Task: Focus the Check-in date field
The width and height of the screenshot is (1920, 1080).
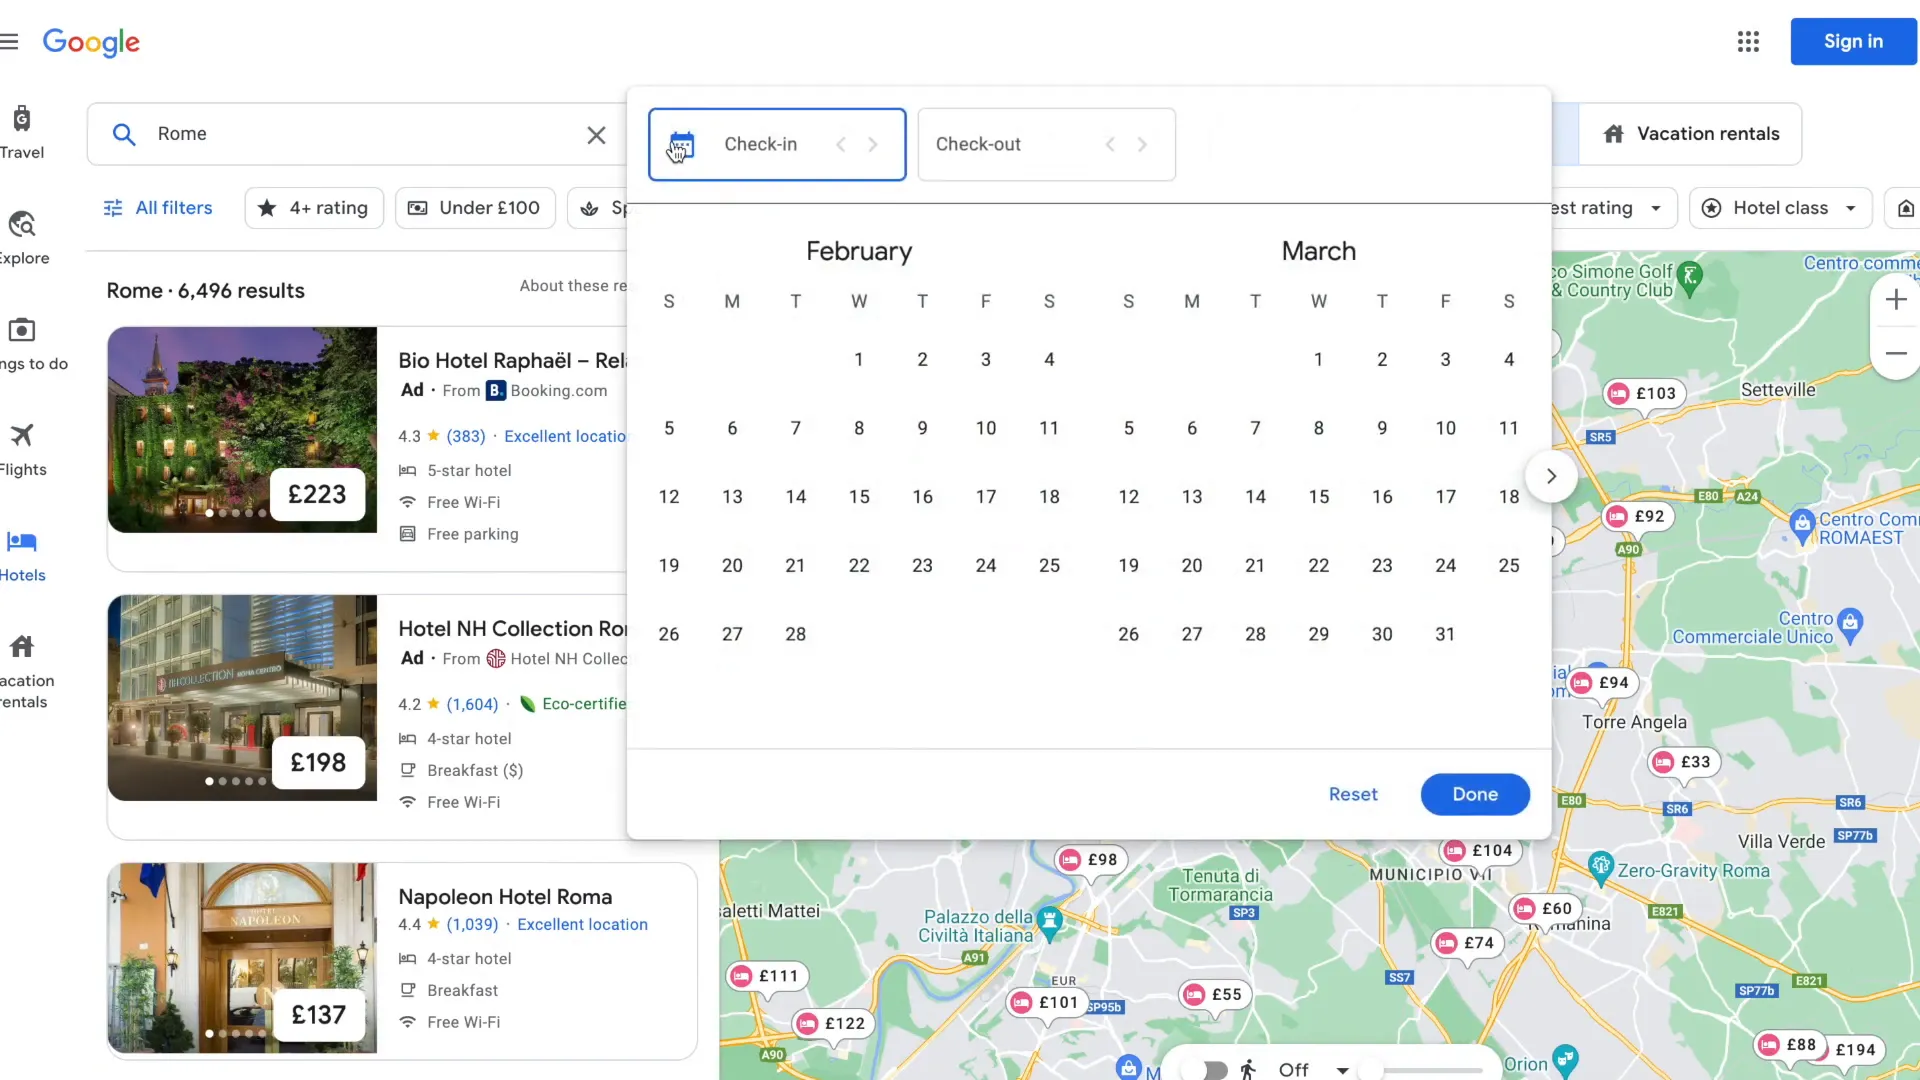Action: 777,145
